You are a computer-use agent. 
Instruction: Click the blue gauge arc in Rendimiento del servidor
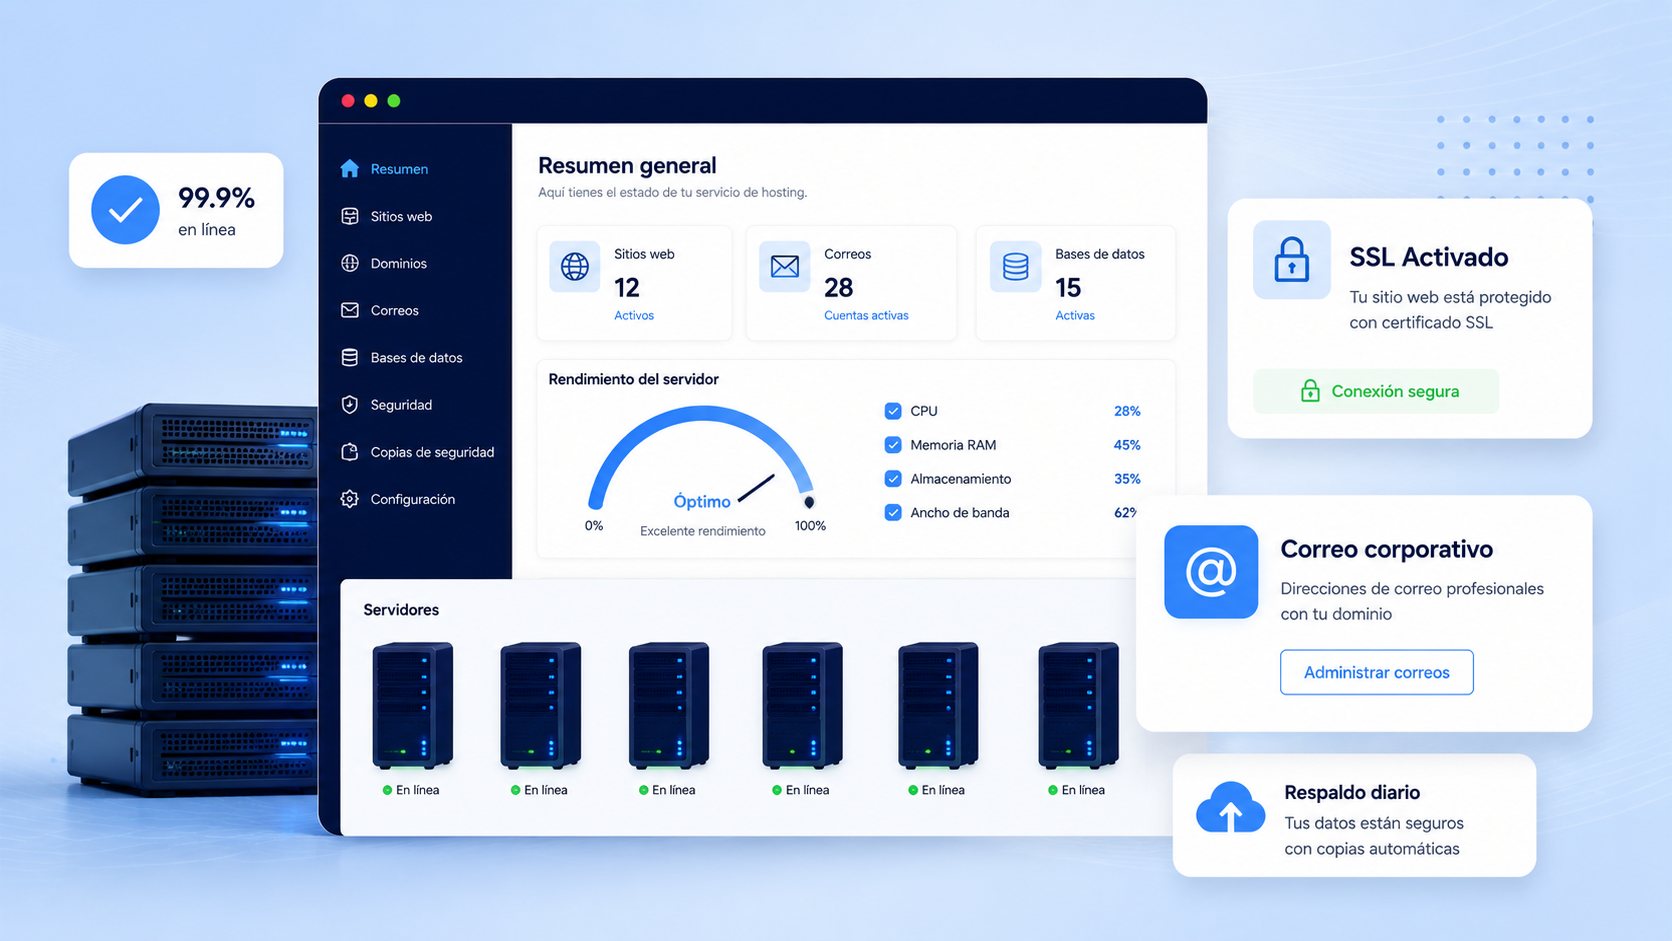pyautogui.click(x=702, y=415)
